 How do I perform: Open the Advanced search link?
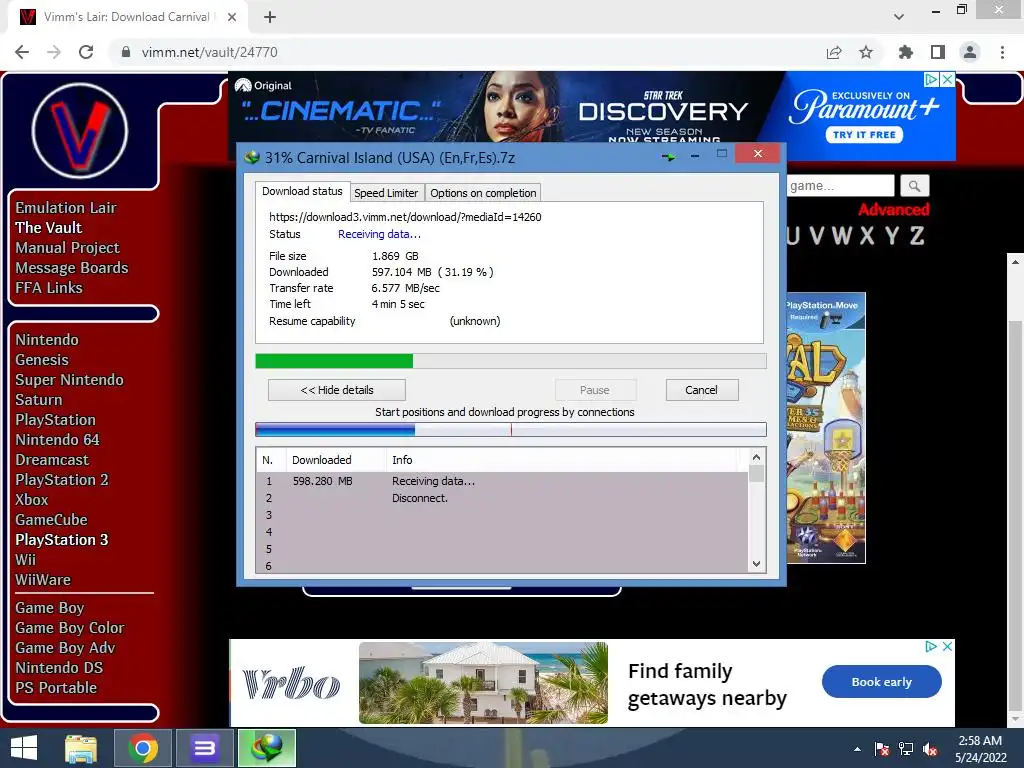[893, 210]
